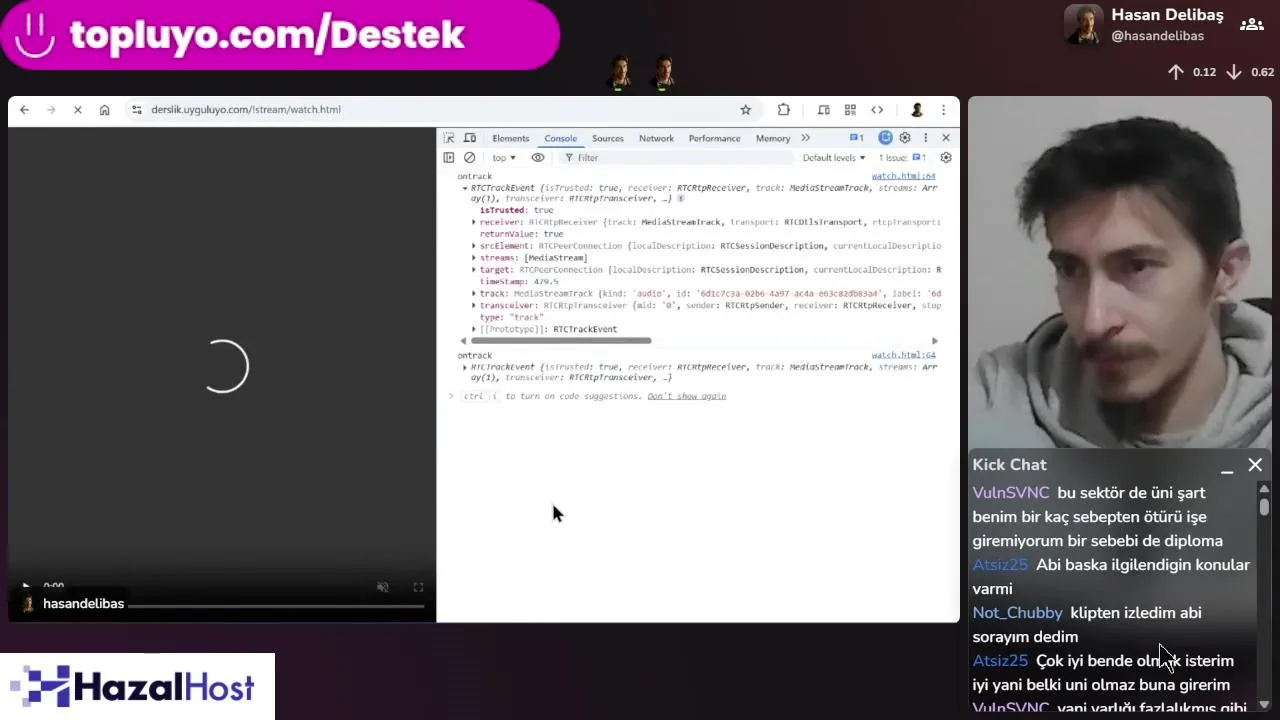
Task: Open DevTools customize three-dot menu
Action: pyautogui.click(x=925, y=138)
